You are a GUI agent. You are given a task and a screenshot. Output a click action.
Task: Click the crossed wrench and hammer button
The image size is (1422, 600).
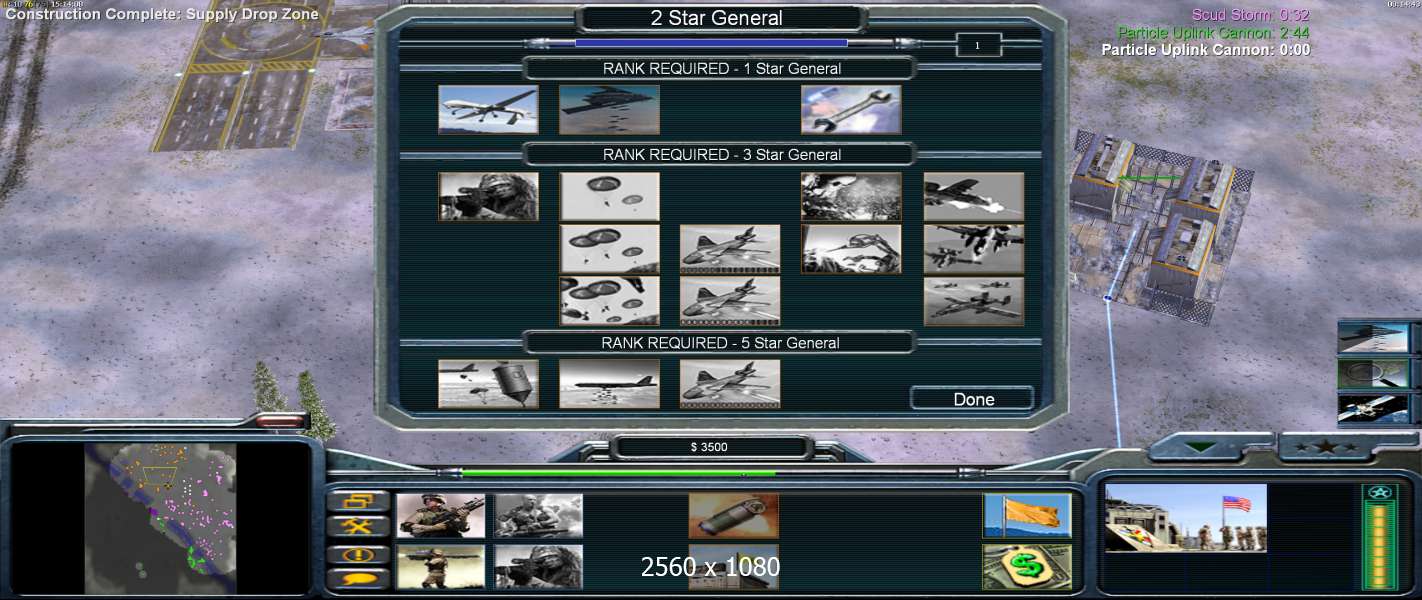[x=358, y=527]
